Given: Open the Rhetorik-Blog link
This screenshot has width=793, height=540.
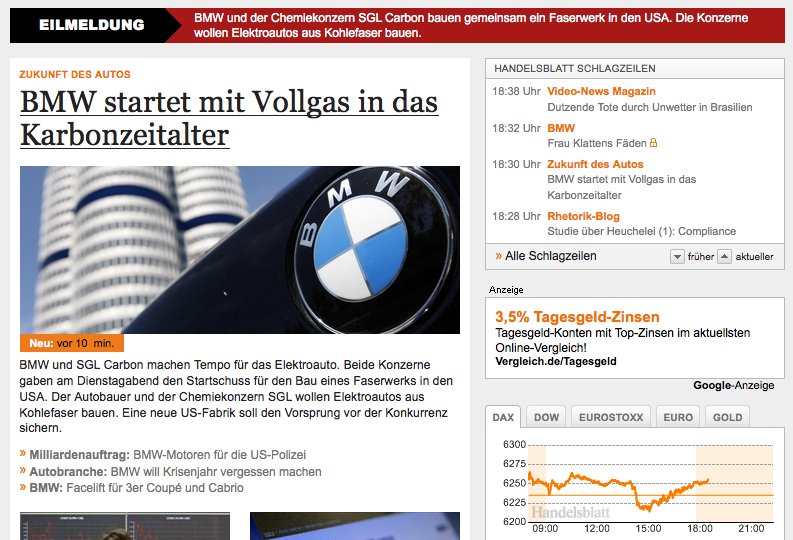Looking at the screenshot, I should tap(583, 216).
